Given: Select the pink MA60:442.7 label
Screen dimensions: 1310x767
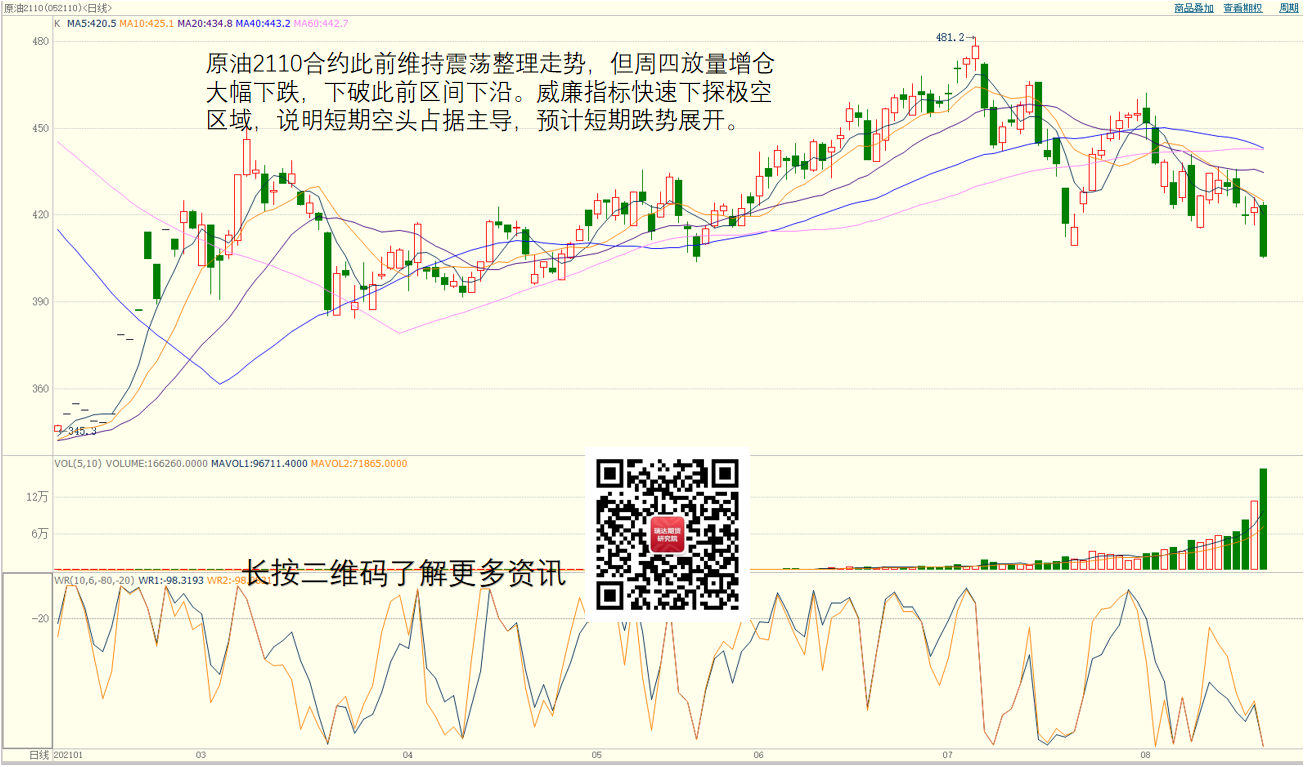Looking at the screenshot, I should 320,23.
